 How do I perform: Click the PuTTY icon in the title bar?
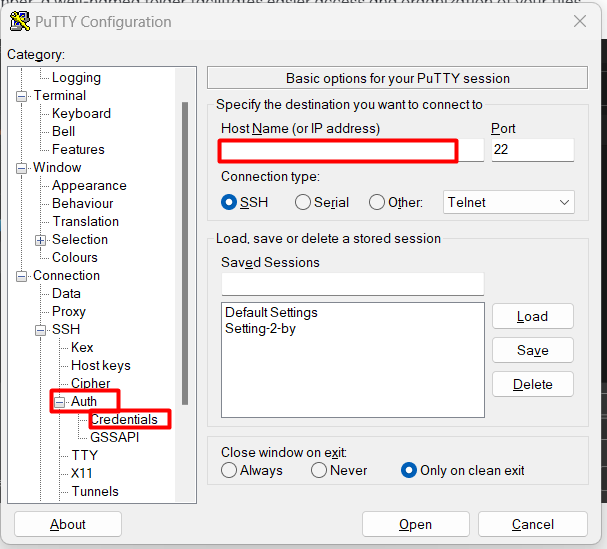pos(19,21)
